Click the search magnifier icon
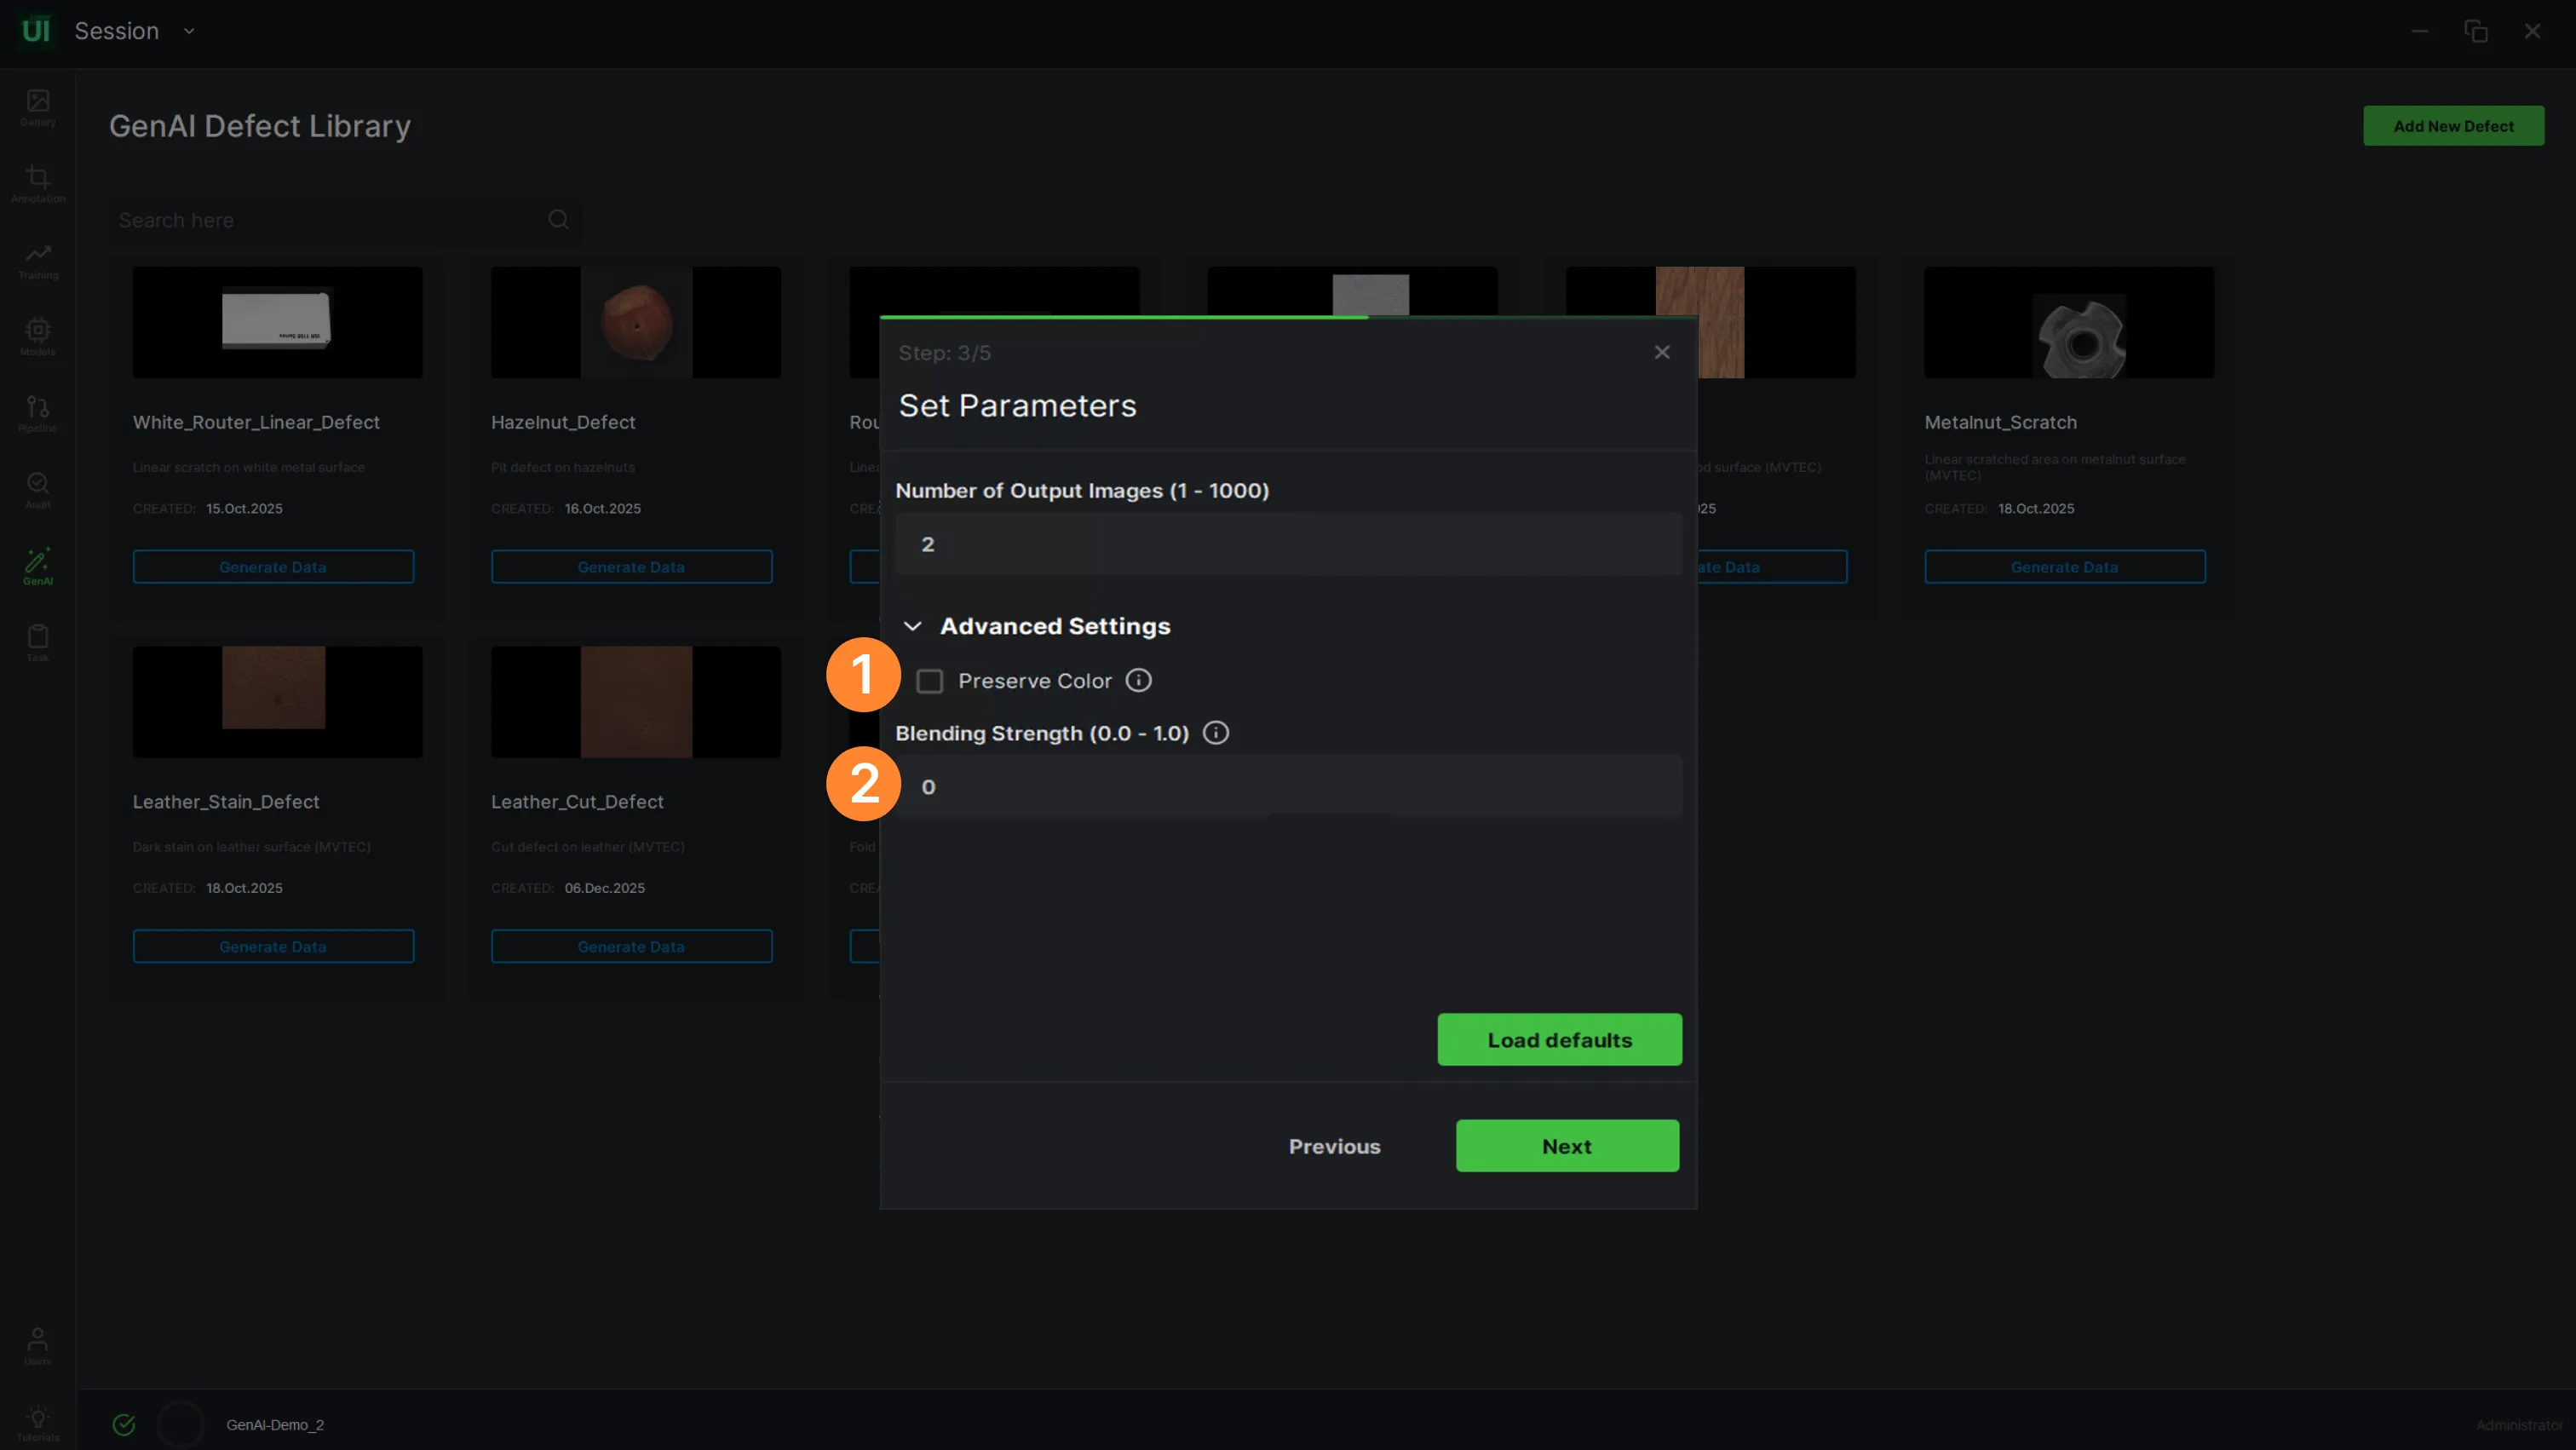 click(558, 220)
